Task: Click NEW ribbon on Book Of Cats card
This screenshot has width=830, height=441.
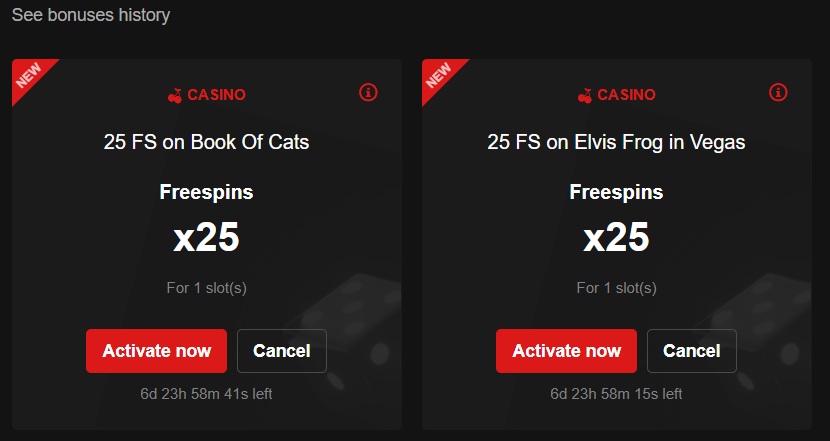Action: [29, 76]
